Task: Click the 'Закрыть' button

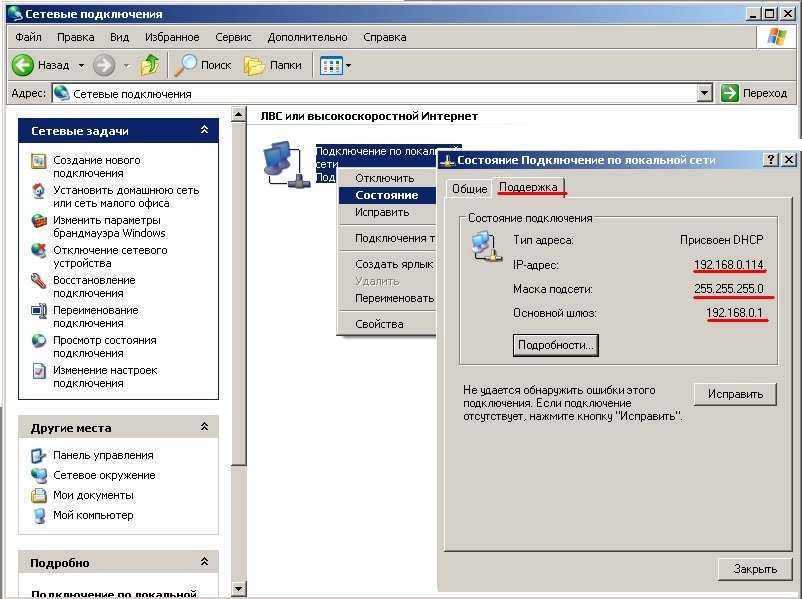Action: (747, 569)
